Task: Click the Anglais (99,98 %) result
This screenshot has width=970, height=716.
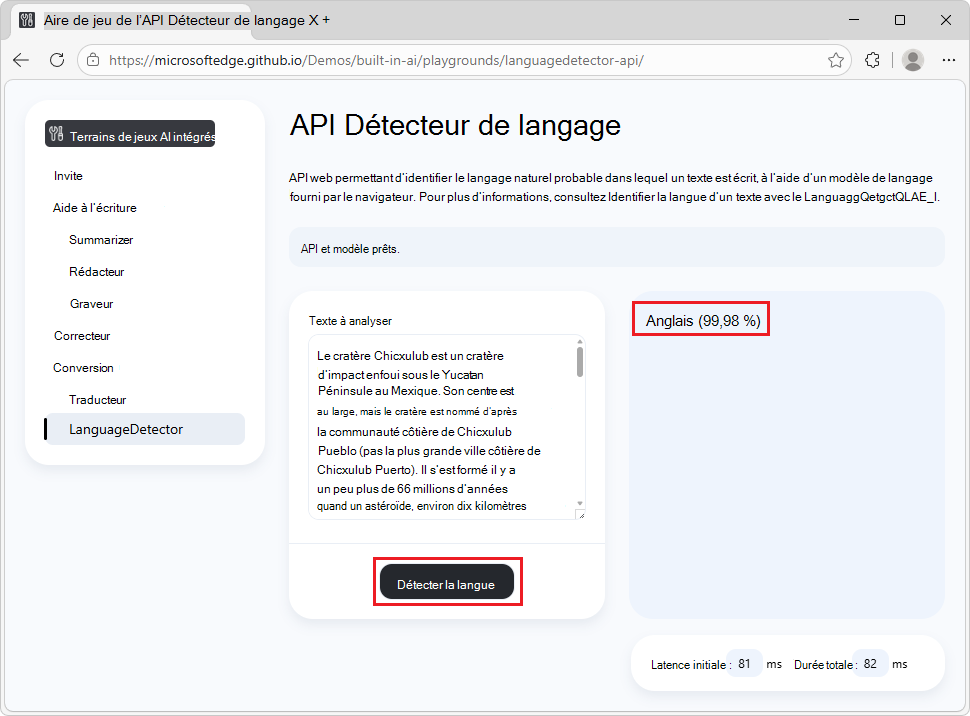Action: coord(703,321)
